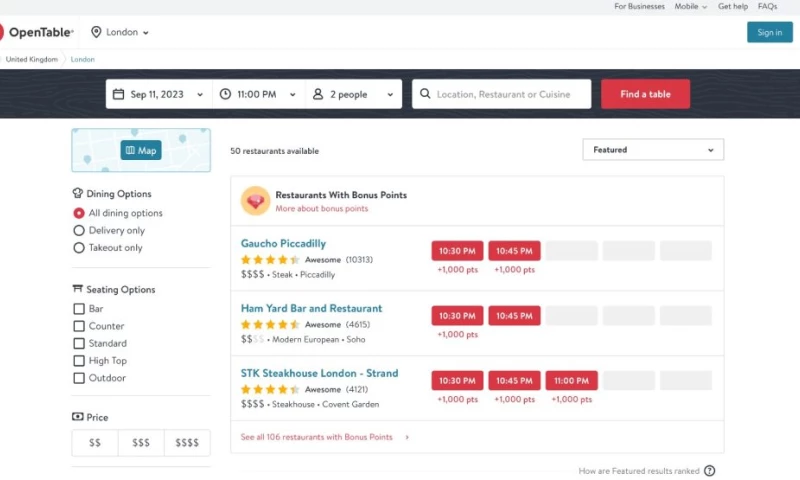Check the Bar seating checkbox

tap(79, 309)
